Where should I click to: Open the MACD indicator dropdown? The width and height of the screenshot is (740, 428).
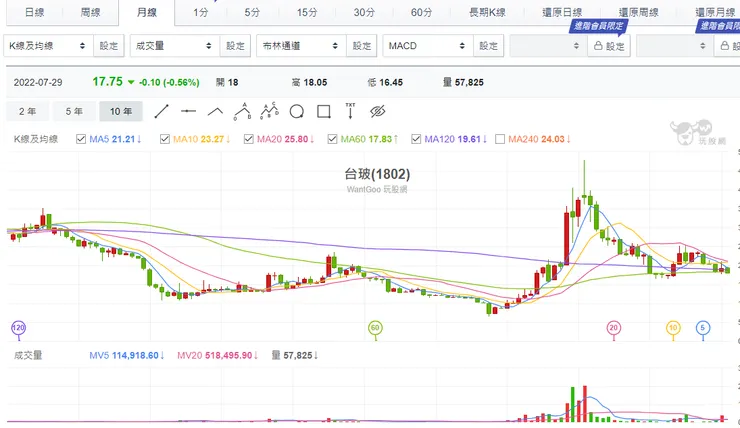pyautogui.click(x=428, y=46)
